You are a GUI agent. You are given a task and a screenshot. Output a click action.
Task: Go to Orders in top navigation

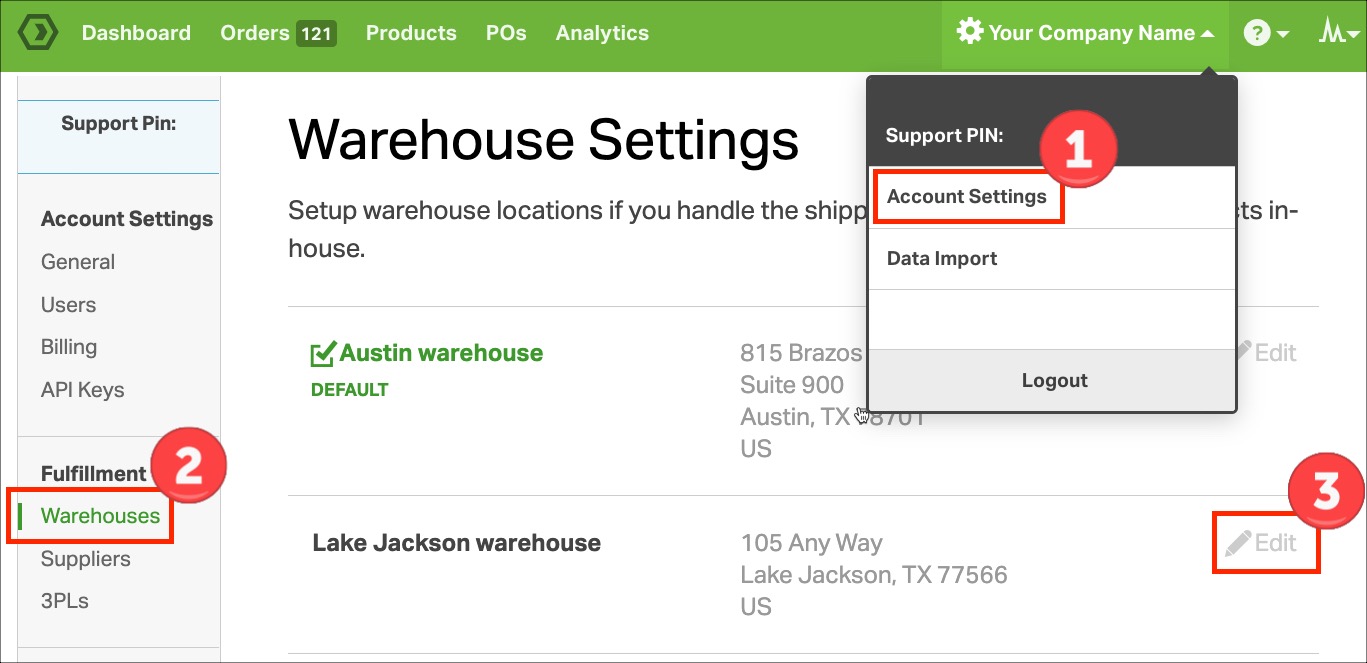click(254, 33)
